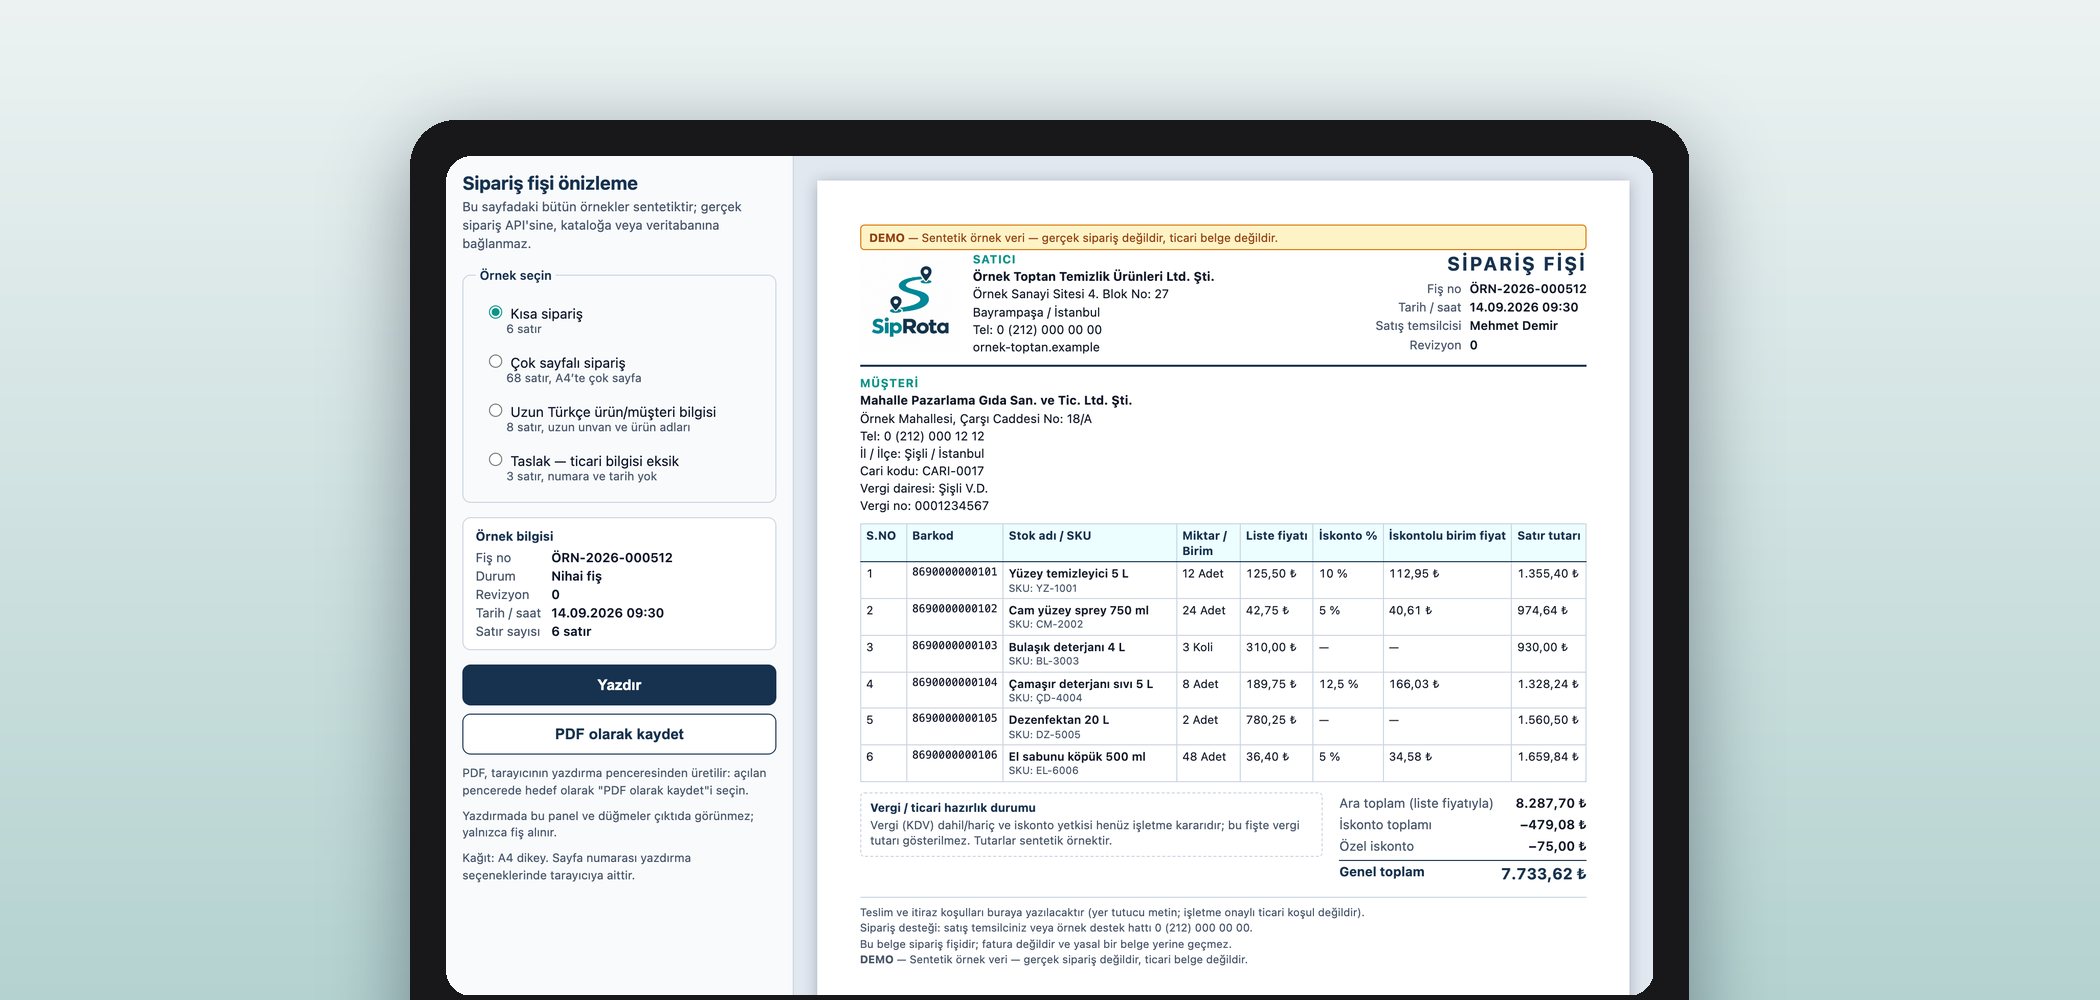Click the Dezenfektan 20 L product name
2100x1000 pixels.
pos(1058,720)
